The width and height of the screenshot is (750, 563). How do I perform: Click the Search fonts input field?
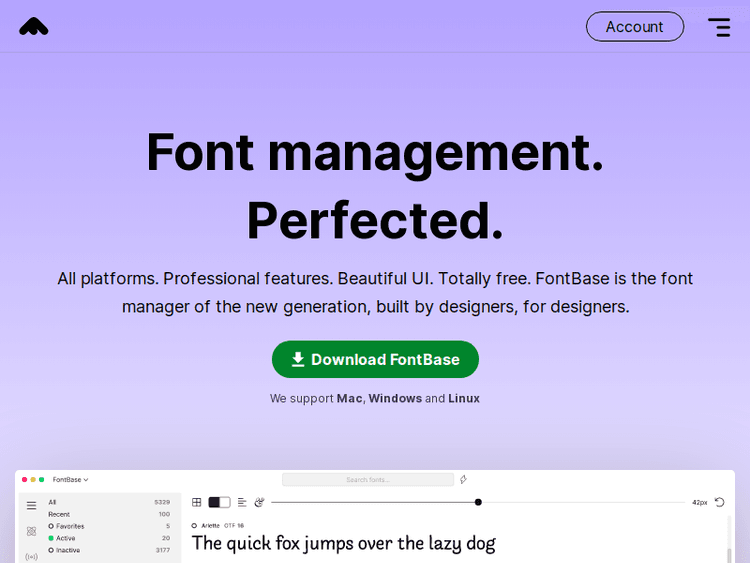tap(368, 480)
